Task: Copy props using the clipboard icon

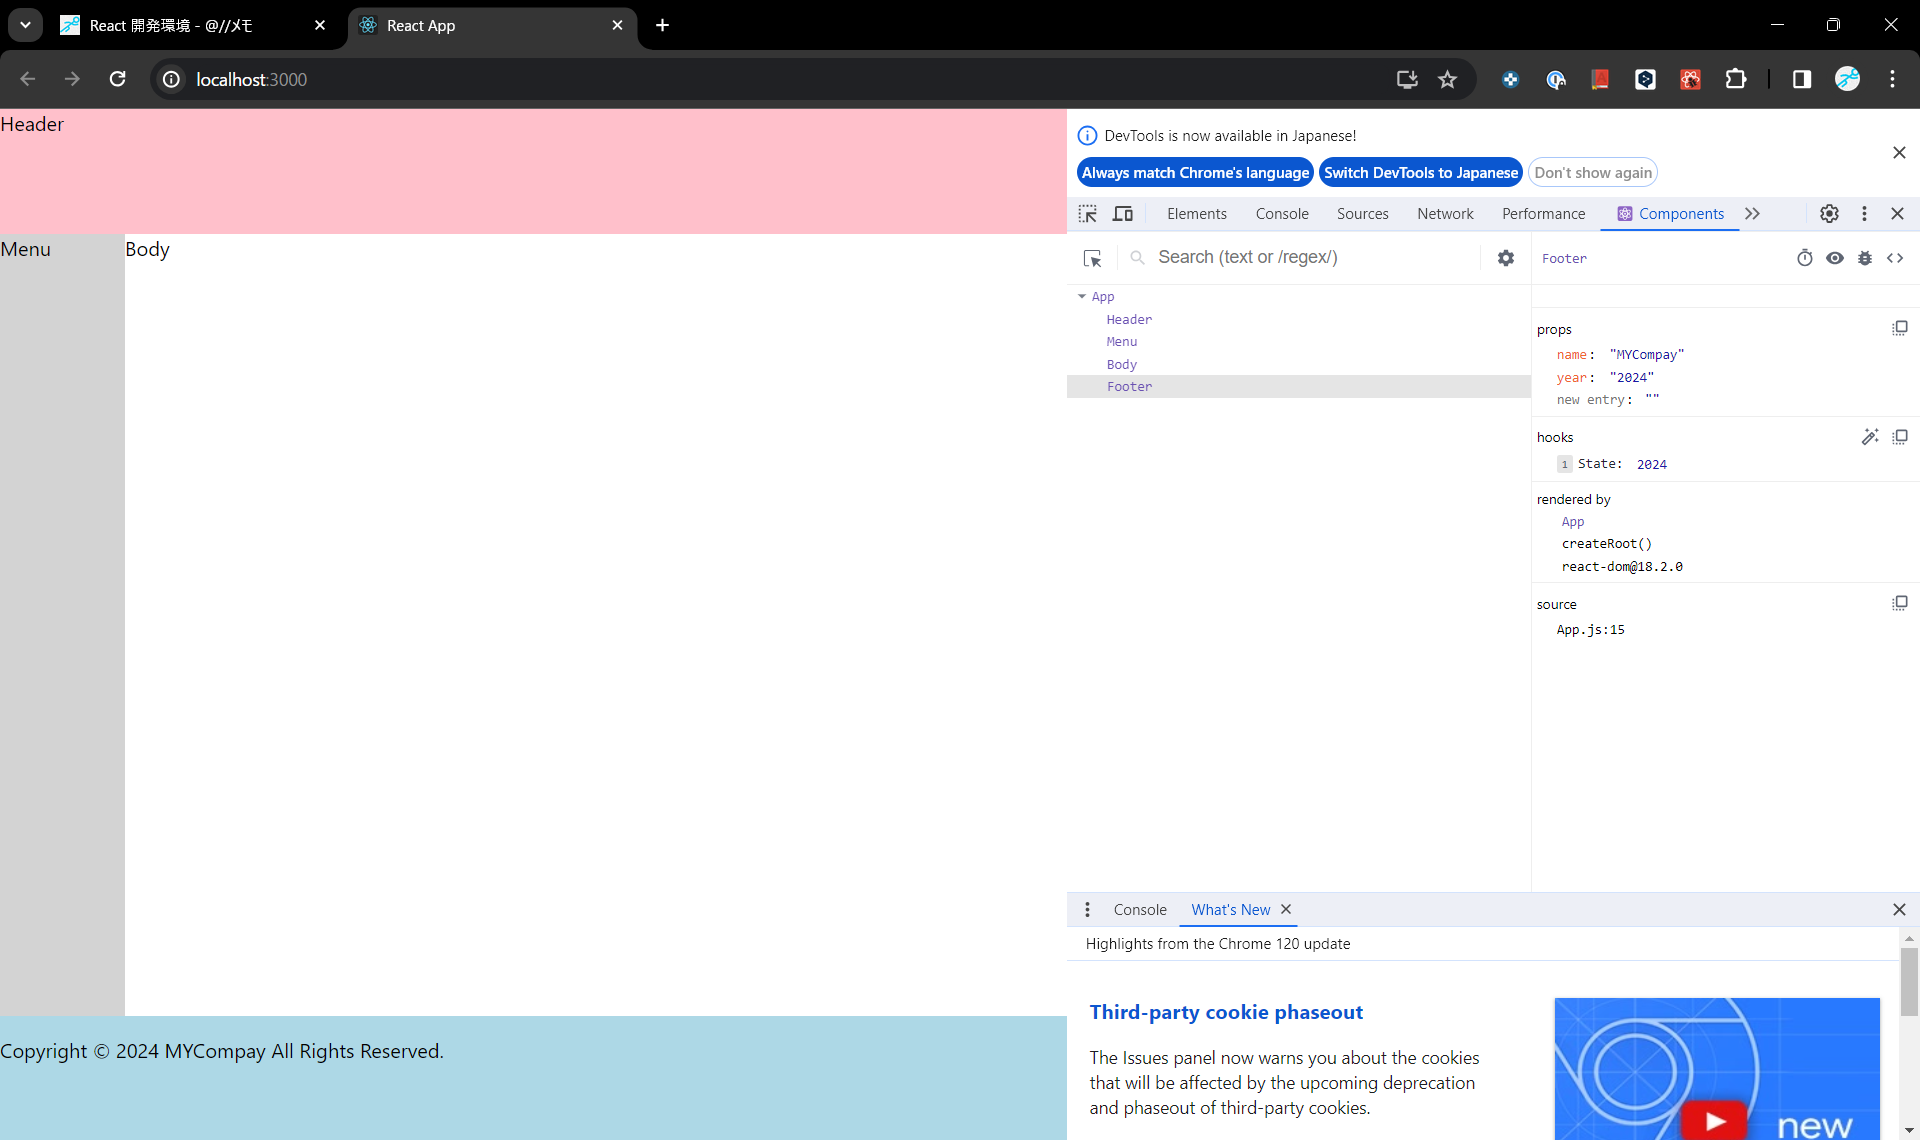Action: tap(1900, 327)
